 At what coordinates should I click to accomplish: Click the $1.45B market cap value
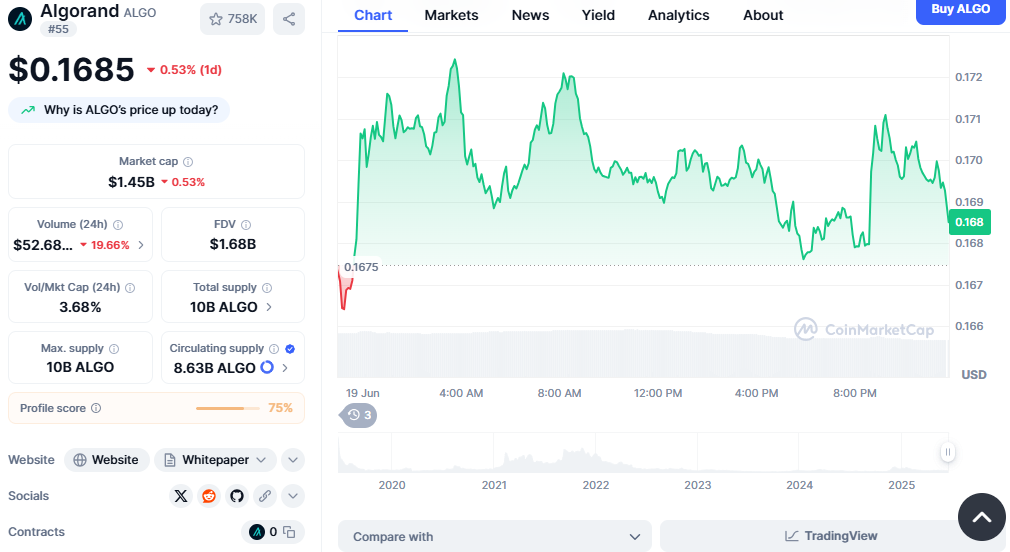131,182
